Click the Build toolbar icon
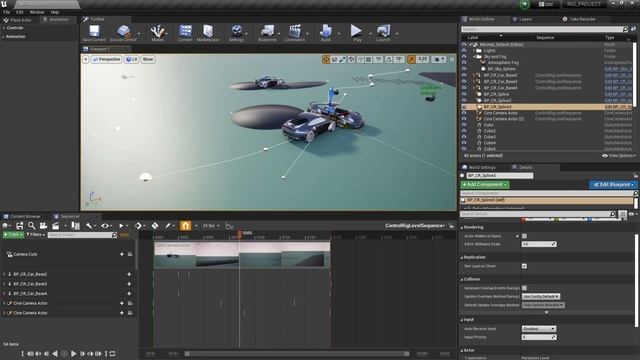 (326, 33)
